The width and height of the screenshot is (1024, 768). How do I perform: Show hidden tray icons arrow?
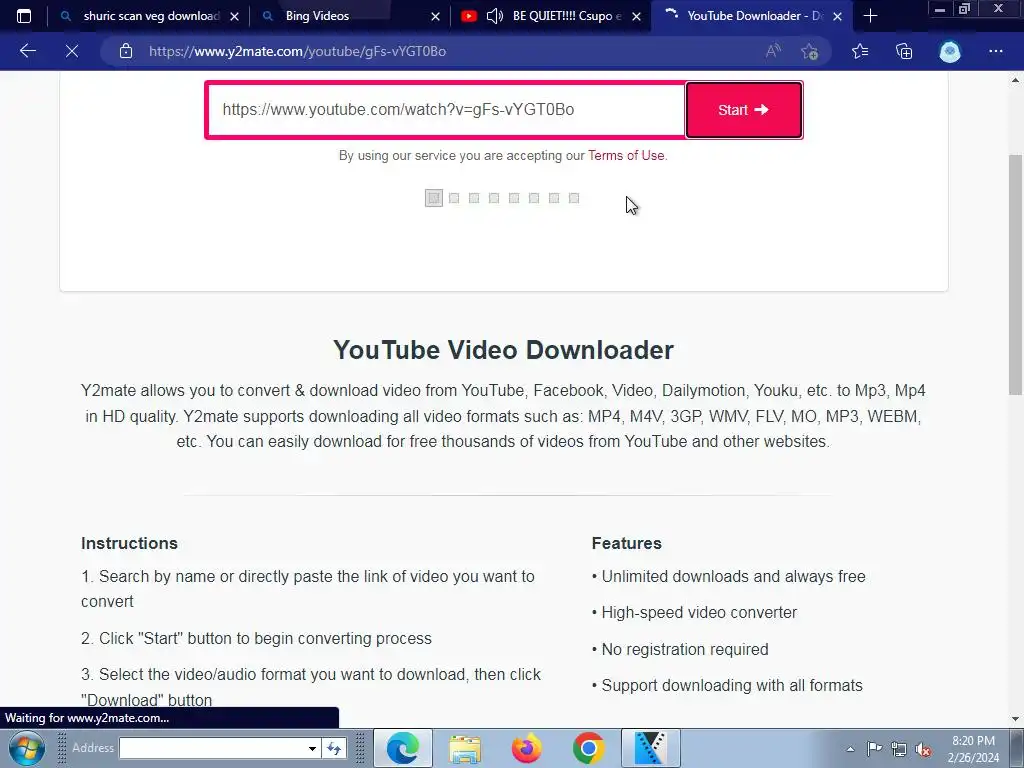(850, 749)
